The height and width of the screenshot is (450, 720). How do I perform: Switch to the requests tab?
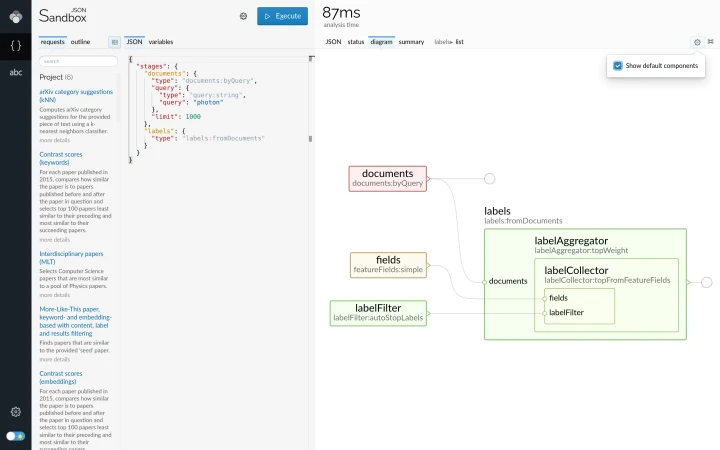click(x=52, y=42)
